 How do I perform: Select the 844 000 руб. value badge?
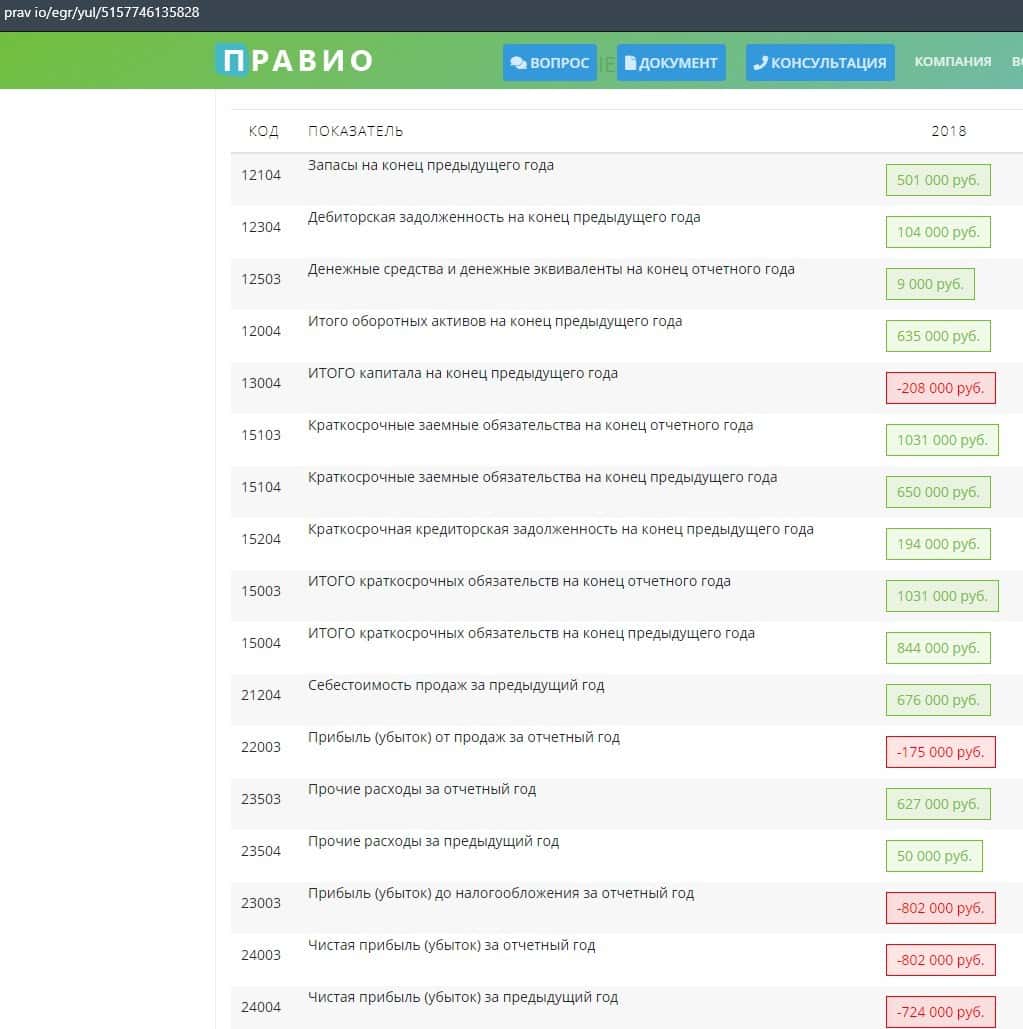pos(938,648)
